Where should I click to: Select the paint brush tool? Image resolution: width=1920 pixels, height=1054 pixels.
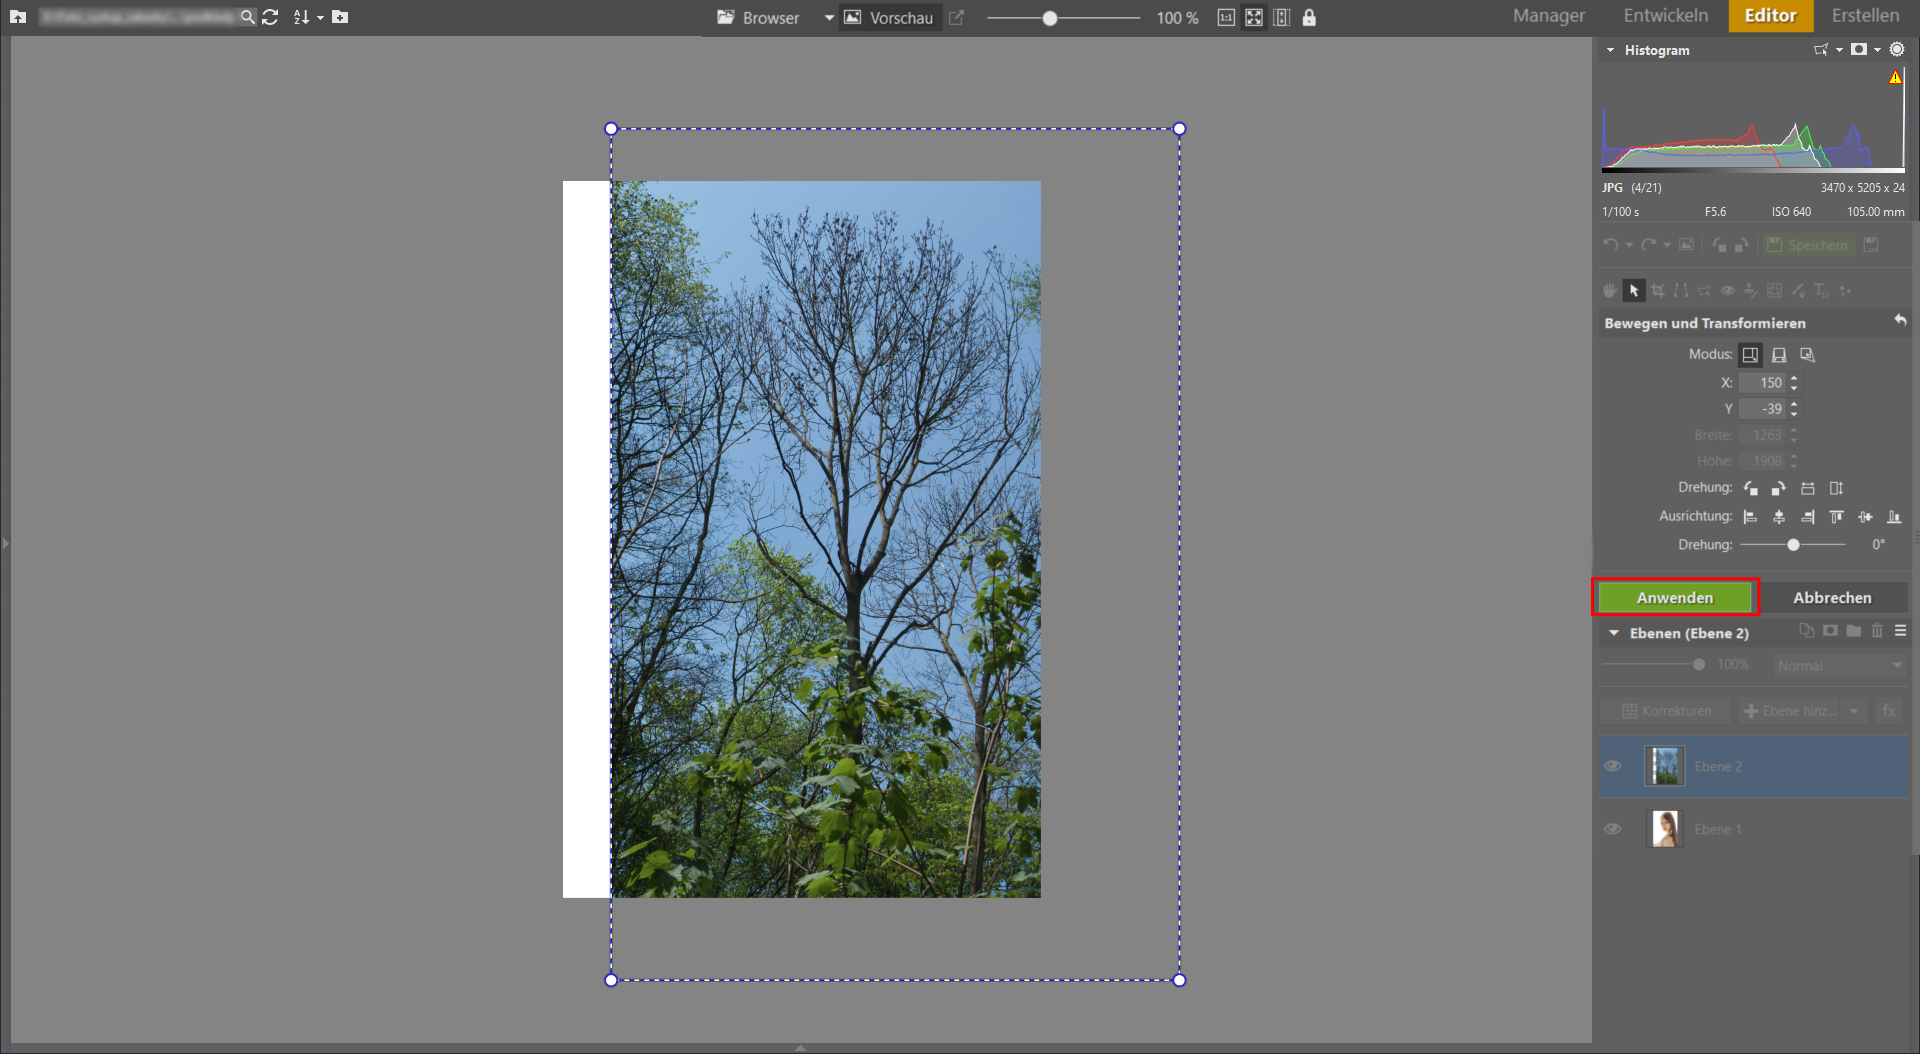1798,291
